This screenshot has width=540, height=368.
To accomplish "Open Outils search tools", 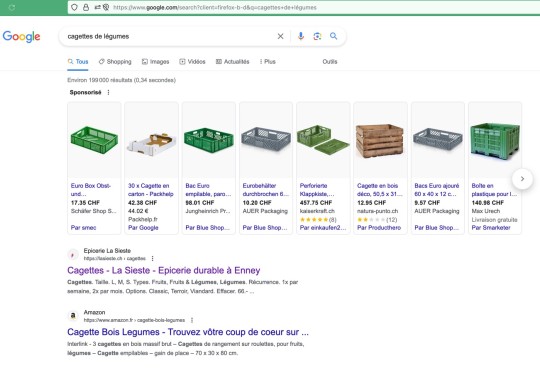I will 330,62.
